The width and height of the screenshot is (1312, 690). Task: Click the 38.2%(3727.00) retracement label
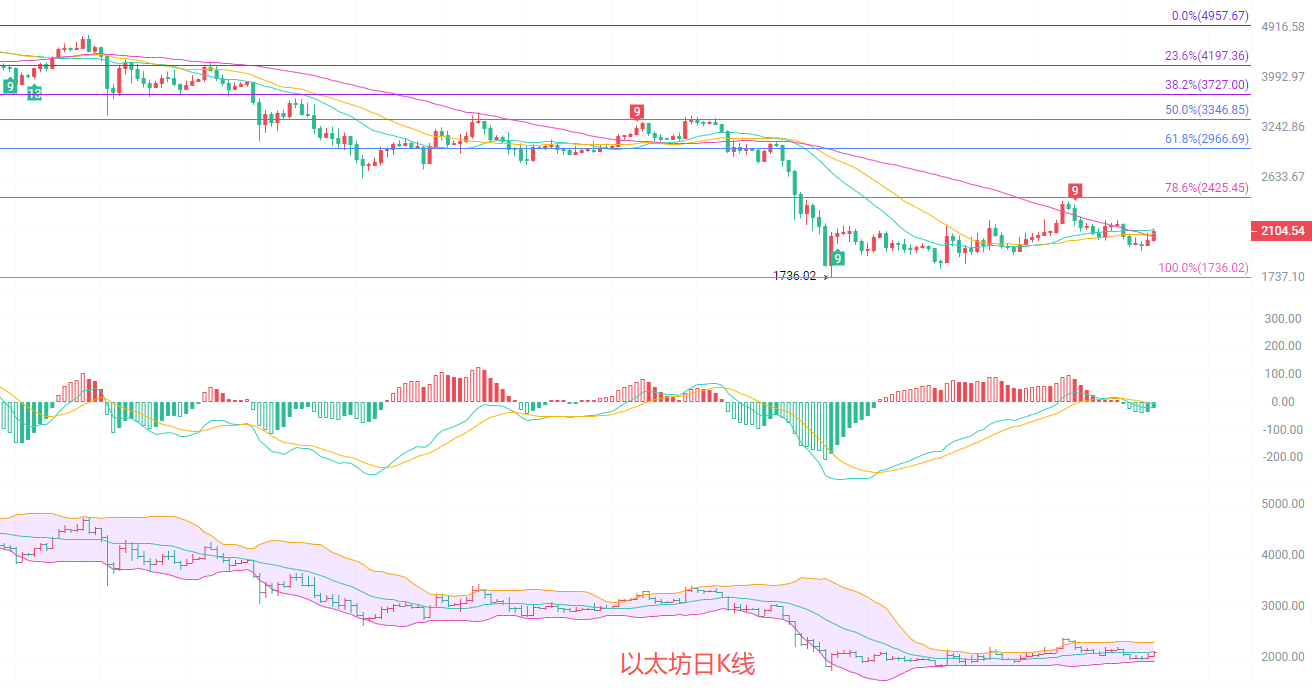(x=1207, y=85)
